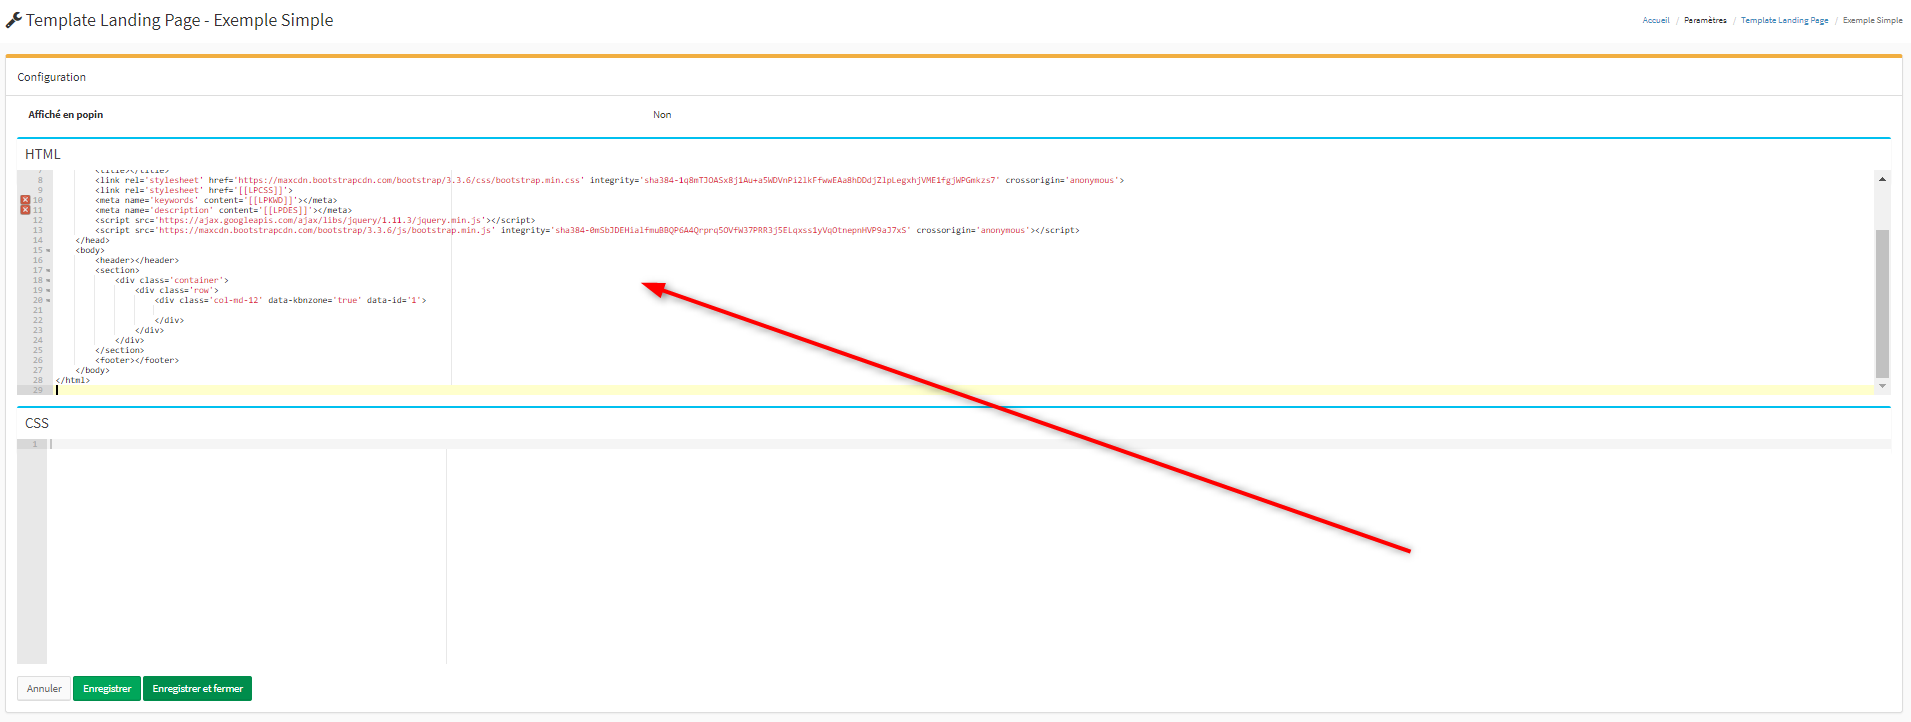This screenshot has width=1911, height=722.
Task: Click the [[LPCSS]] stylesheet line 9
Action: pyautogui.click(x=194, y=190)
